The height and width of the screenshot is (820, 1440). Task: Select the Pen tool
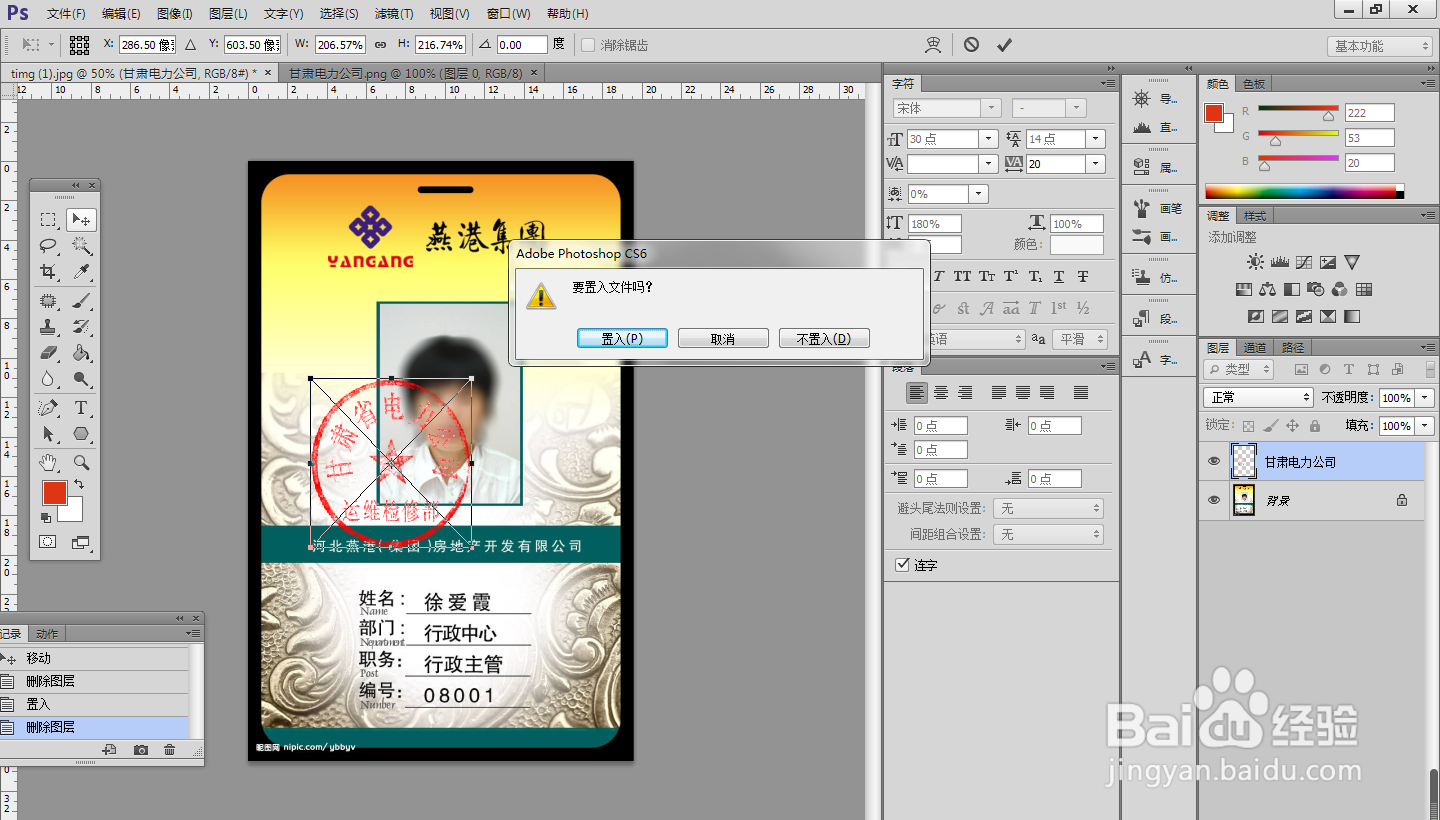pyautogui.click(x=48, y=408)
